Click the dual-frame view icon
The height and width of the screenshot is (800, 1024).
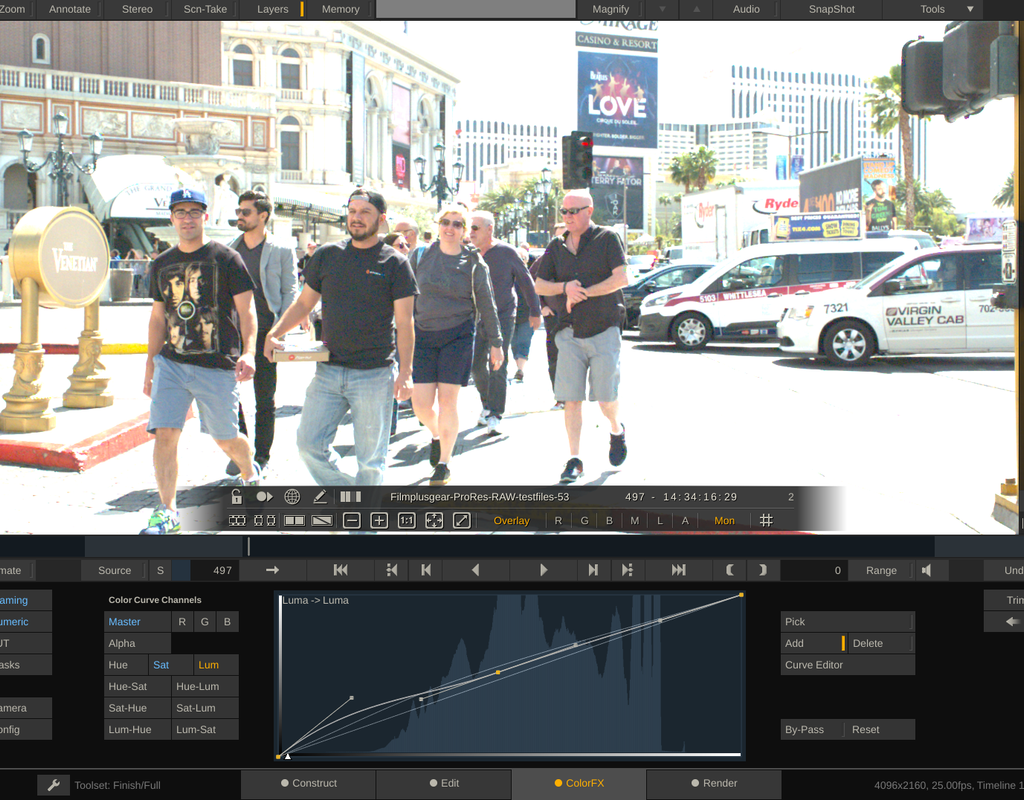point(264,520)
